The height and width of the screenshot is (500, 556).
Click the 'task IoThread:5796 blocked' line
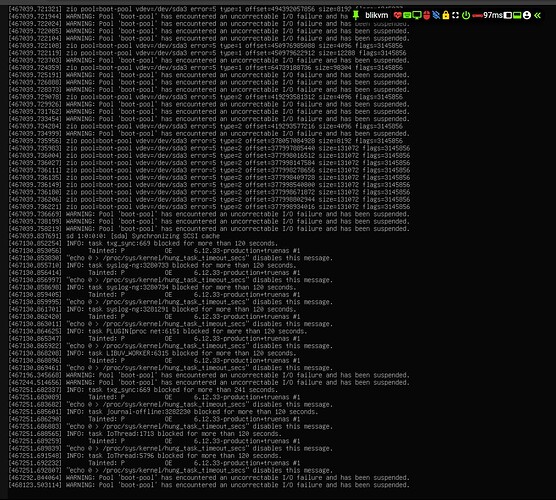click(145, 456)
